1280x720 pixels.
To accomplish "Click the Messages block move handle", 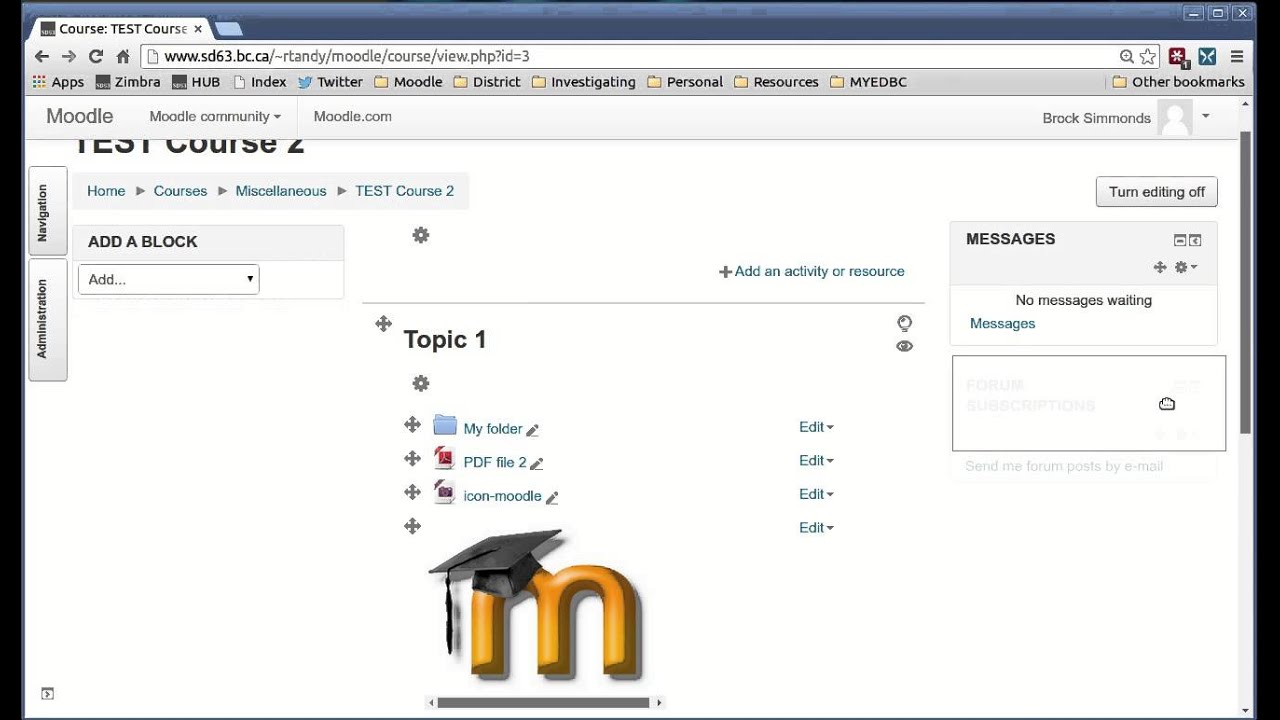I will point(1160,267).
